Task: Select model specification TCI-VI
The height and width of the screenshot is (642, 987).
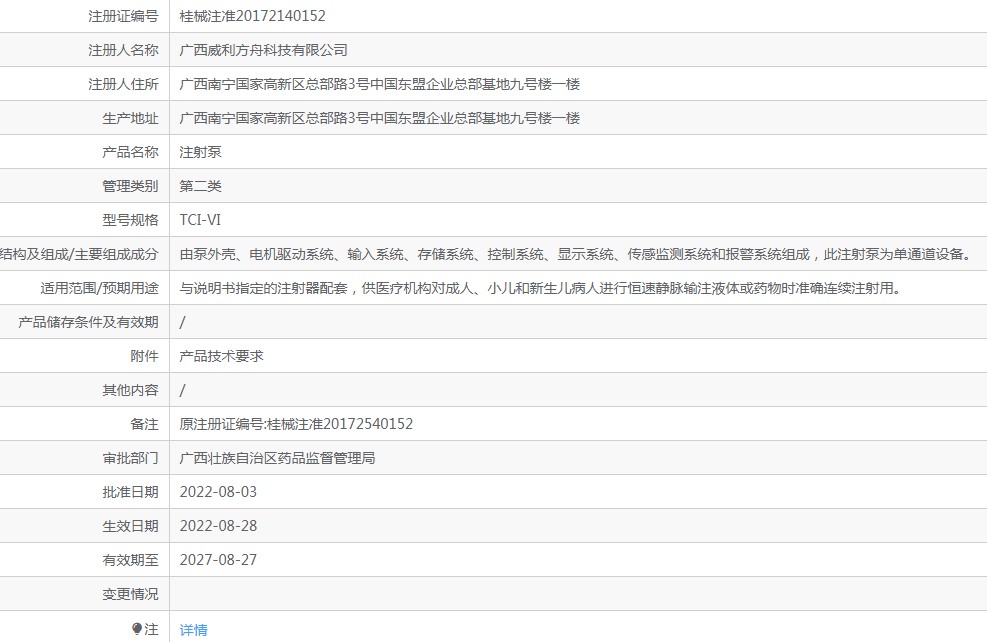Action: [200, 220]
